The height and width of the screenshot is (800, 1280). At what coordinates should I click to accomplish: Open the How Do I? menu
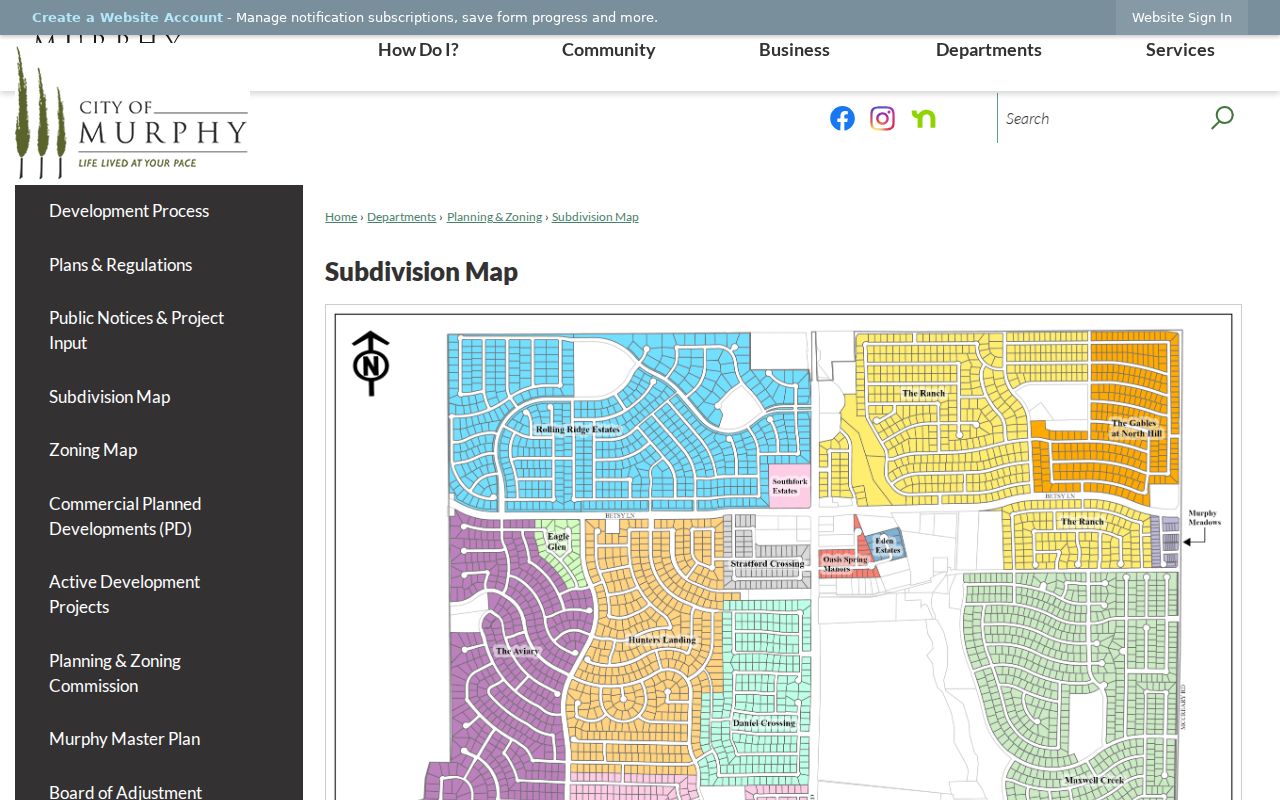tap(418, 50)
